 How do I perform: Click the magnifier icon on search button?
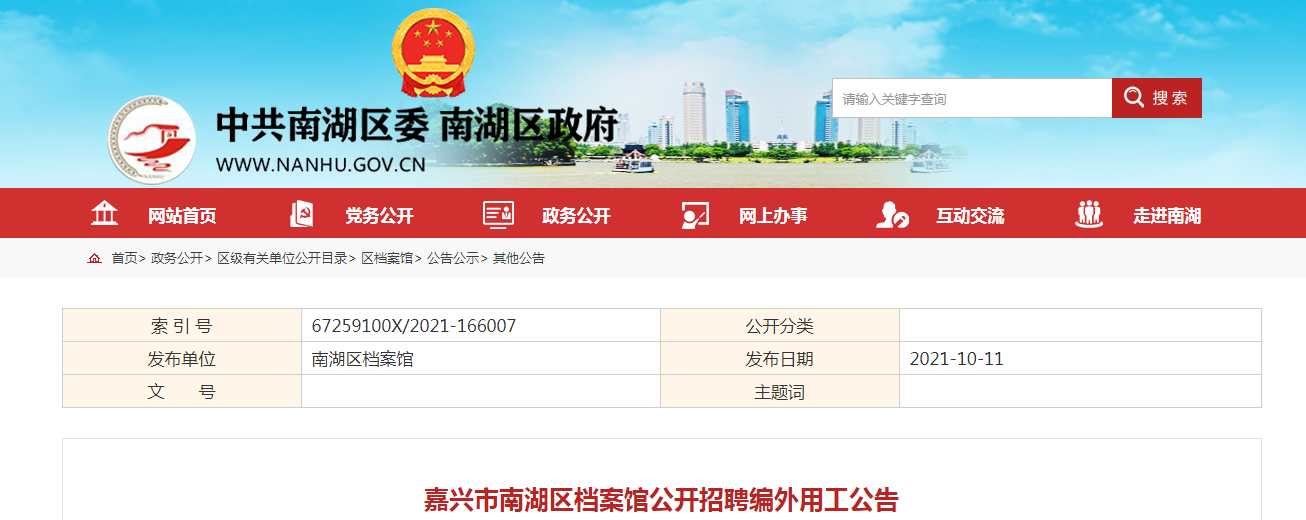(1134, 97)
